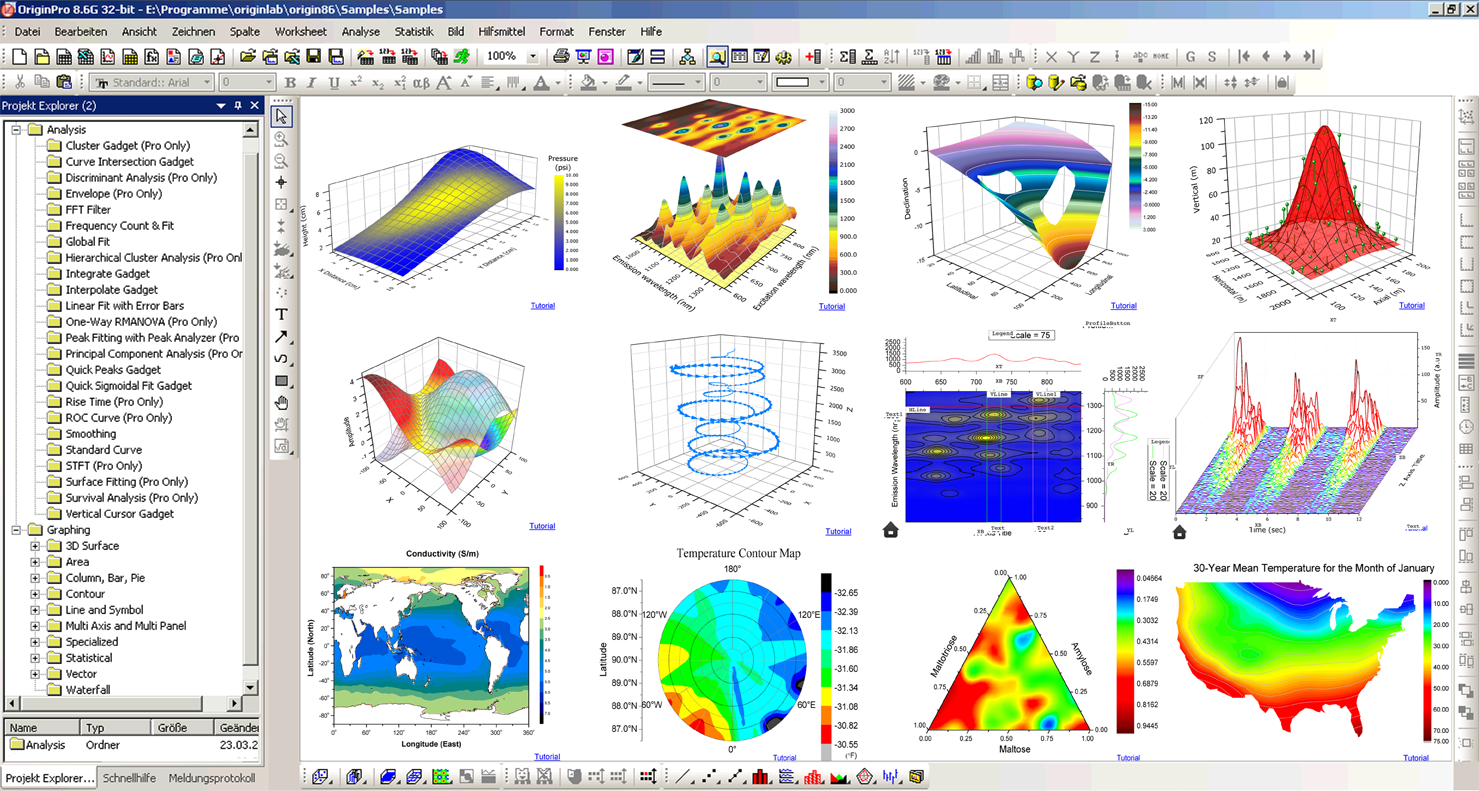Viewport: 1479px width, 791px height.
Task: Click the Print icon in toolbar
Action: coord(561,57)
